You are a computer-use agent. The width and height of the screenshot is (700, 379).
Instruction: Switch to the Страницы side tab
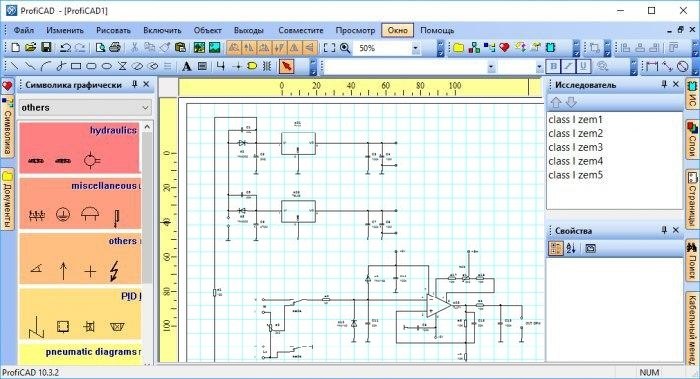(692, 199)
